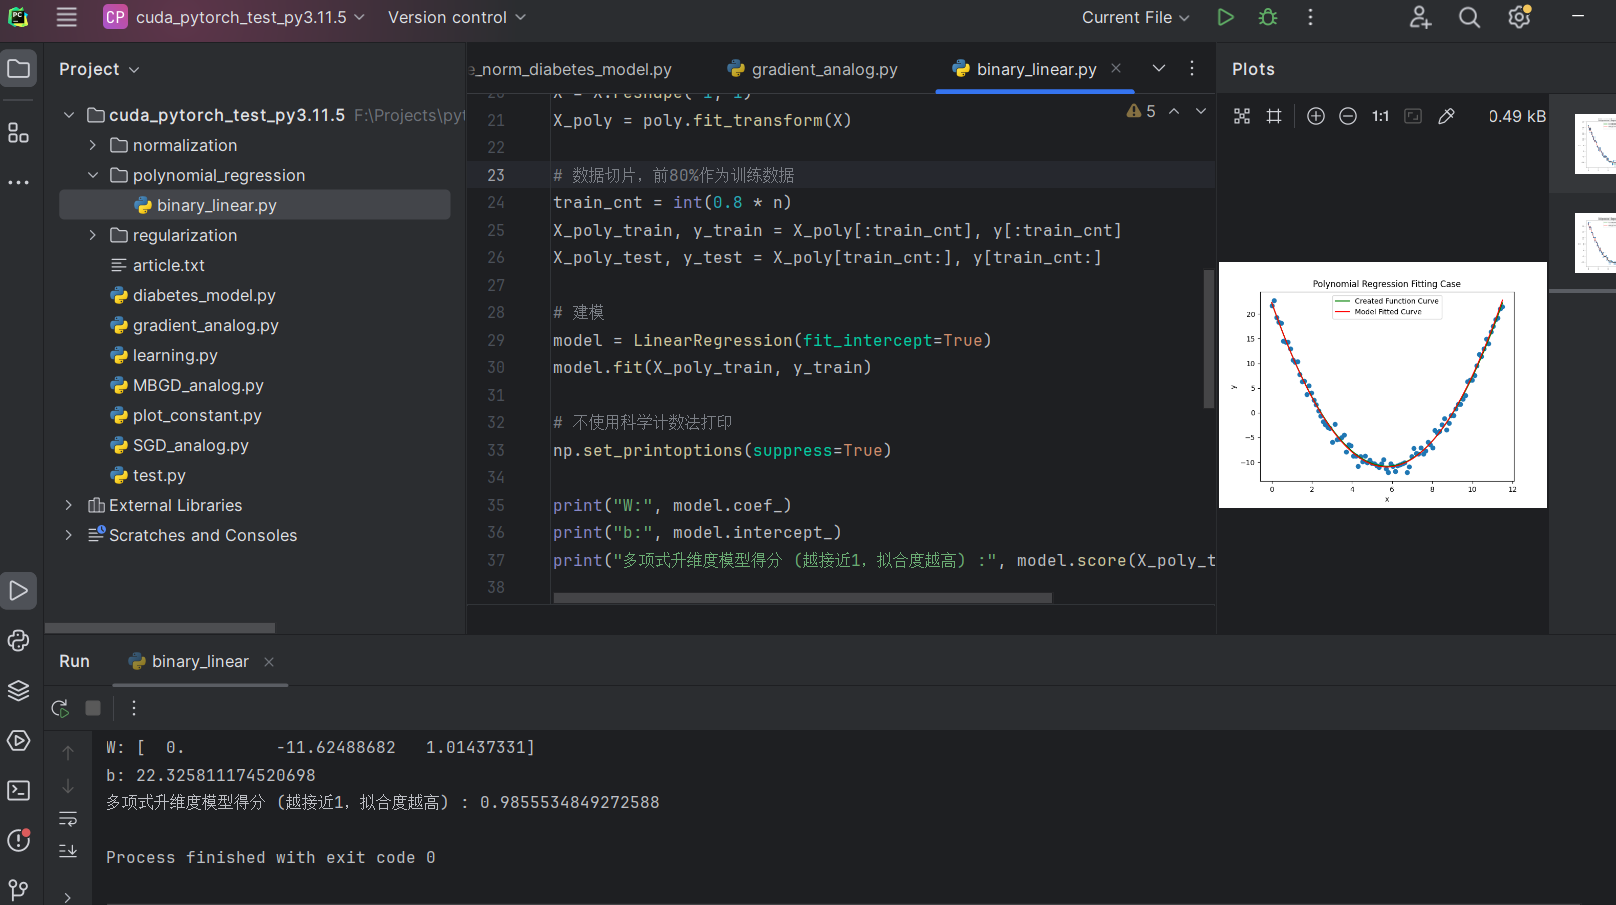Viewport: 1616px width, 905px height.
Task: Rerun binary_linear in Run panel
Action: coord(60,708)
